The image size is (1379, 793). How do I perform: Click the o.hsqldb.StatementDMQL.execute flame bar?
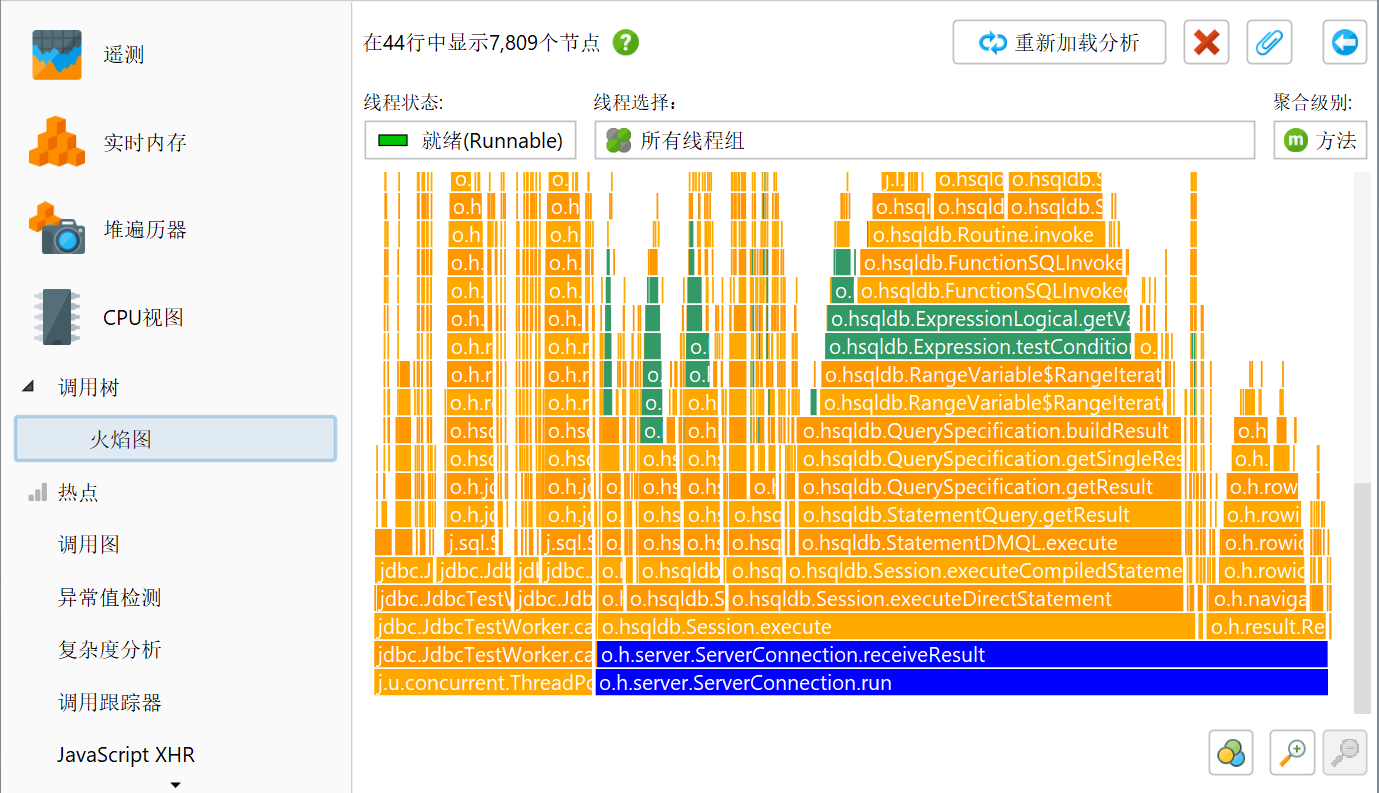tap(990, 543)
